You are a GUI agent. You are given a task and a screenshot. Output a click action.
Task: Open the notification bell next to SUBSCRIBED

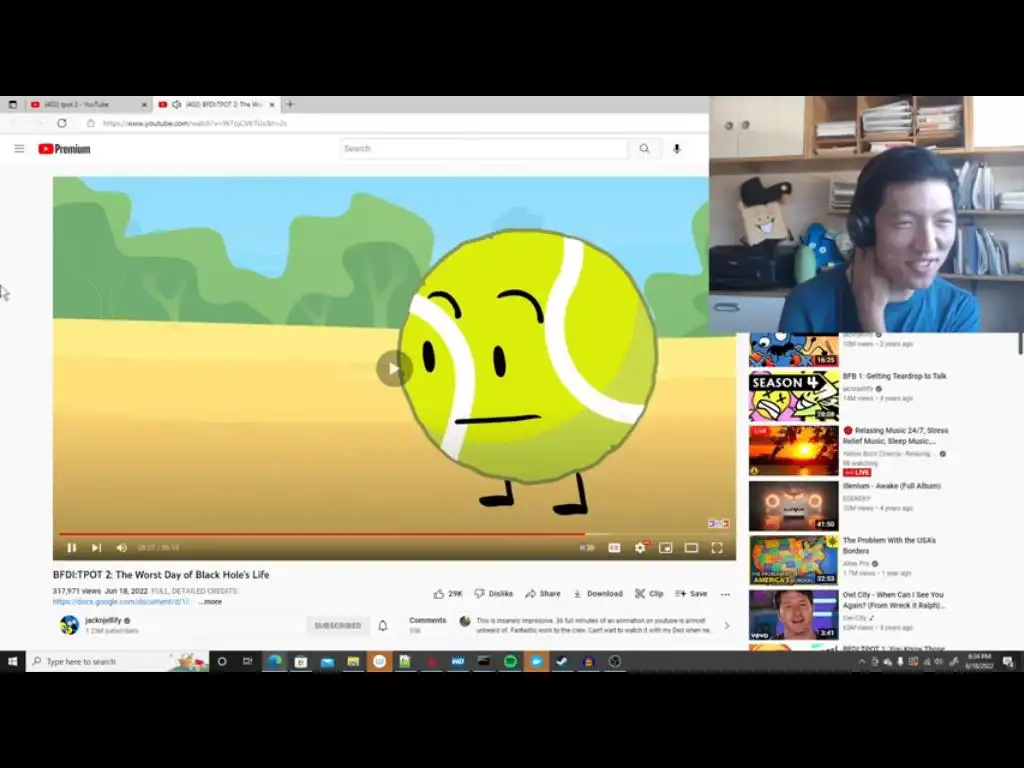[383, 626]
